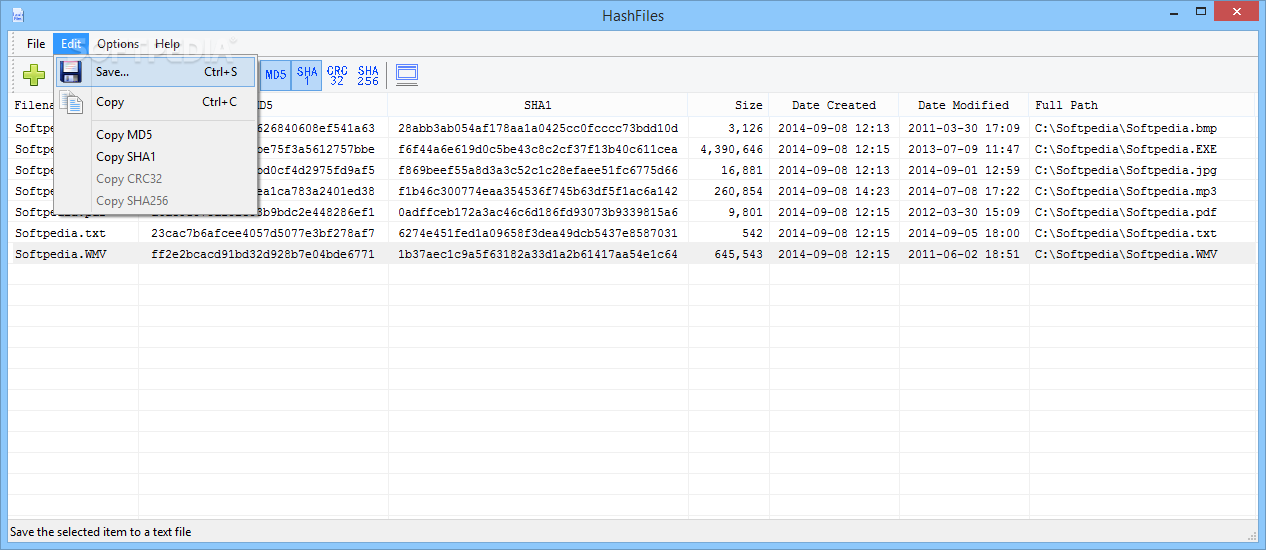Screen dimensions: 1266x550
Task: Click Date Modified 2014-09-05 18:00
Action: (x=964, y=233)
